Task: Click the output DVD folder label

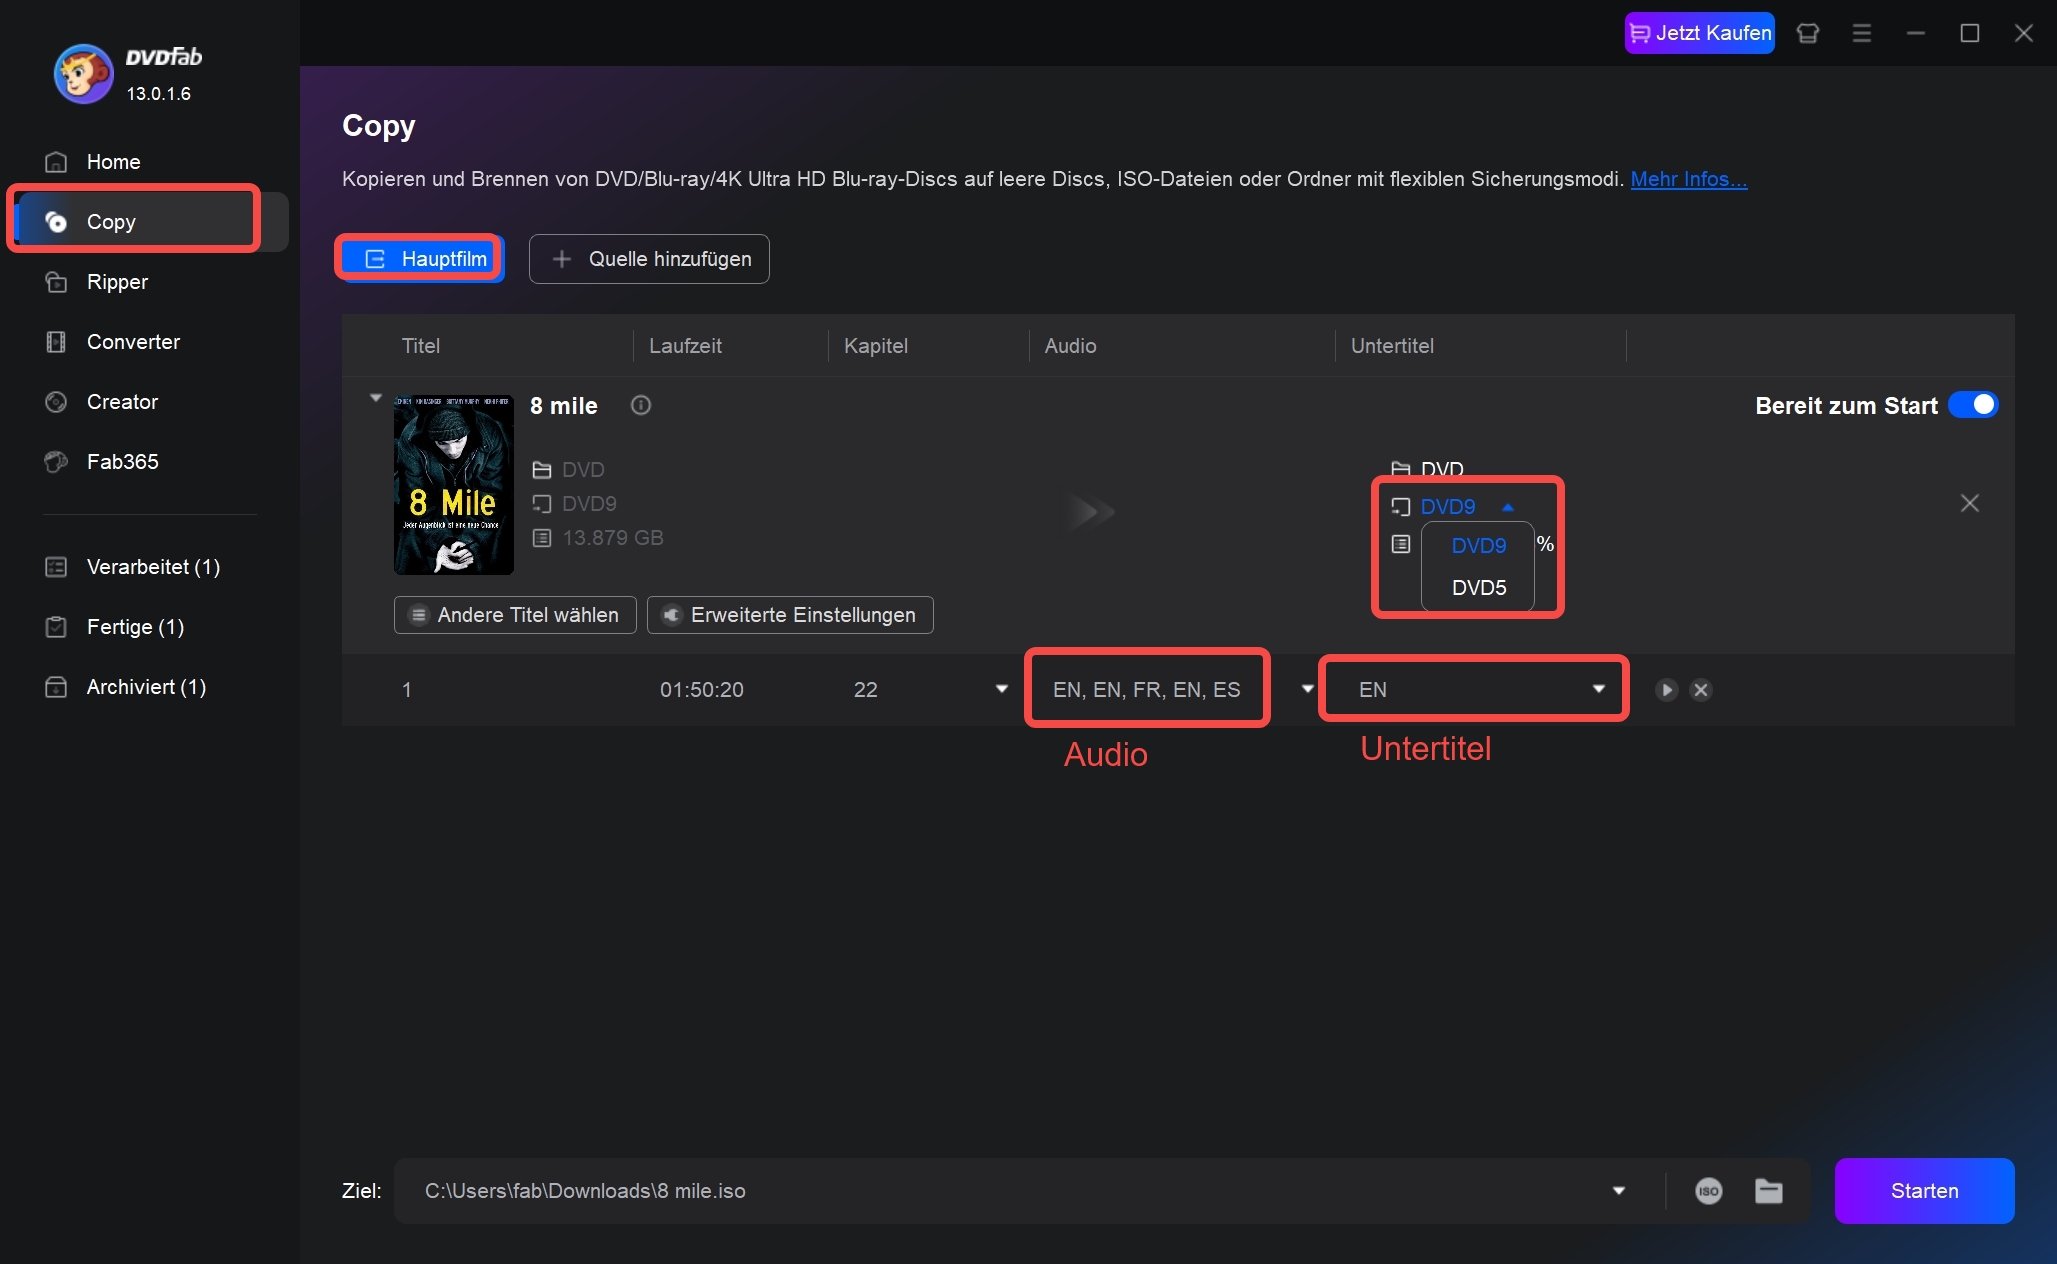Action: point(1441,468)
